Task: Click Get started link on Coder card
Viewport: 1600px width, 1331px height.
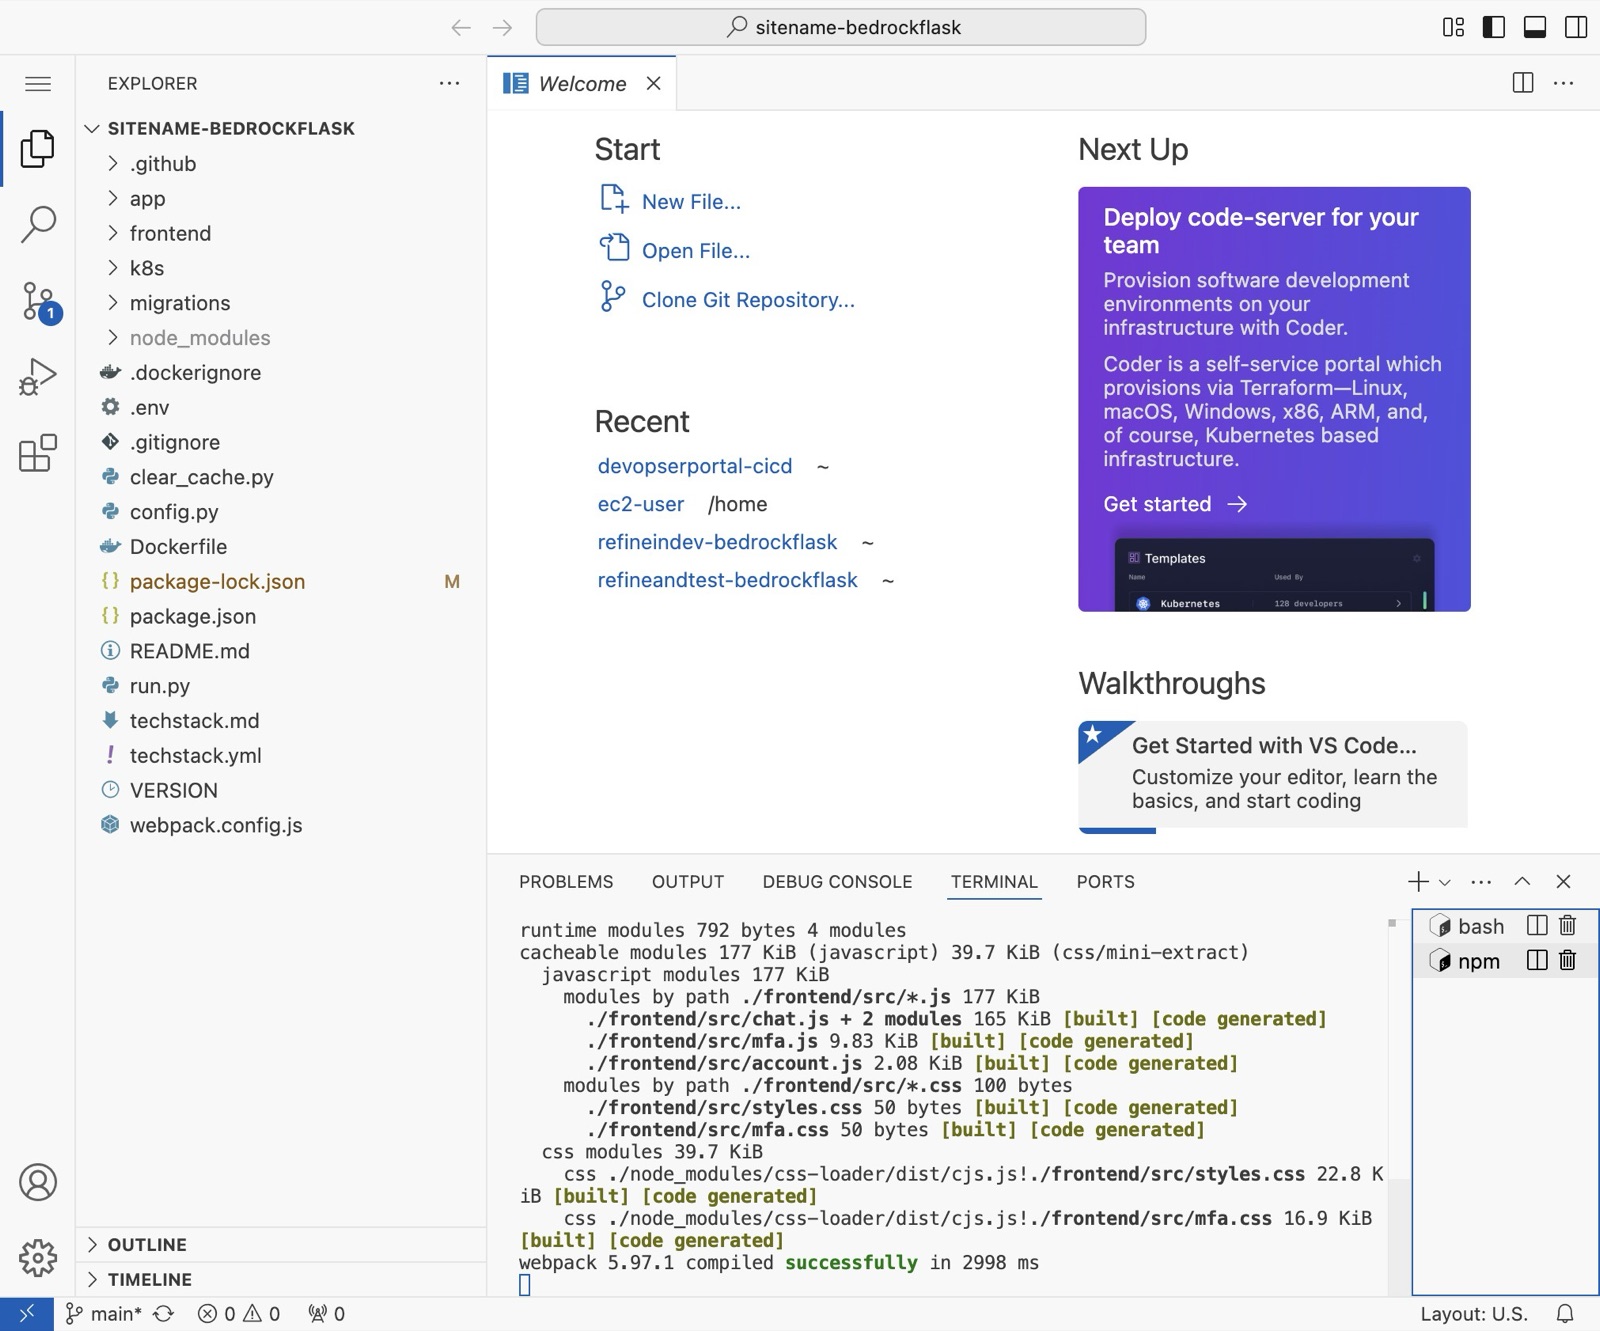Action: (x=1175, y=504)
